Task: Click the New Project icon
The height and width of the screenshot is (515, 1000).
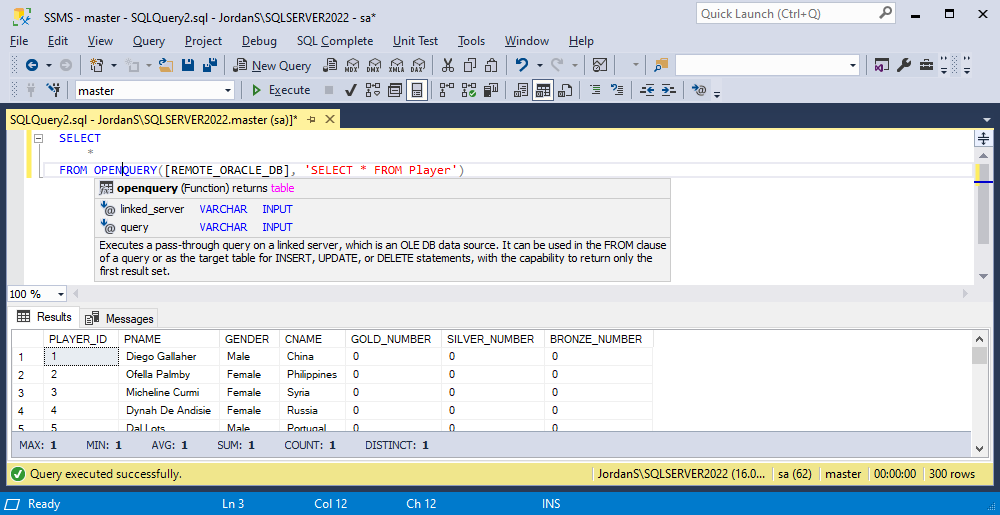Action: point(96,65)
